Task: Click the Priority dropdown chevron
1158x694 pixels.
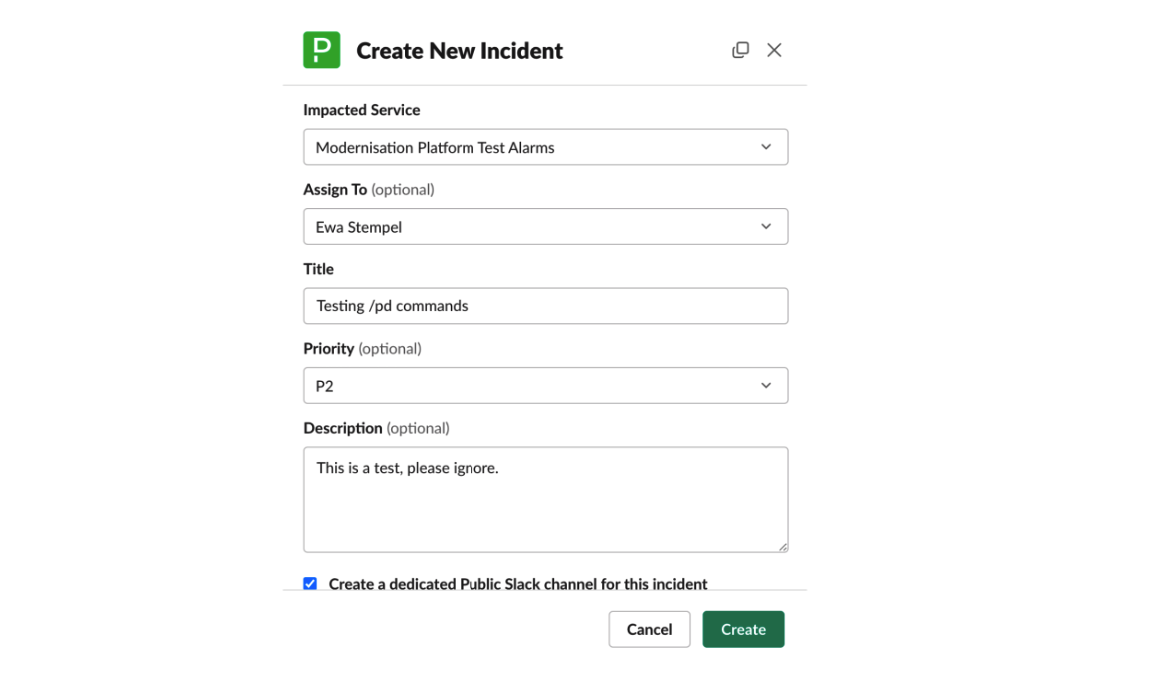Action: 766,385
